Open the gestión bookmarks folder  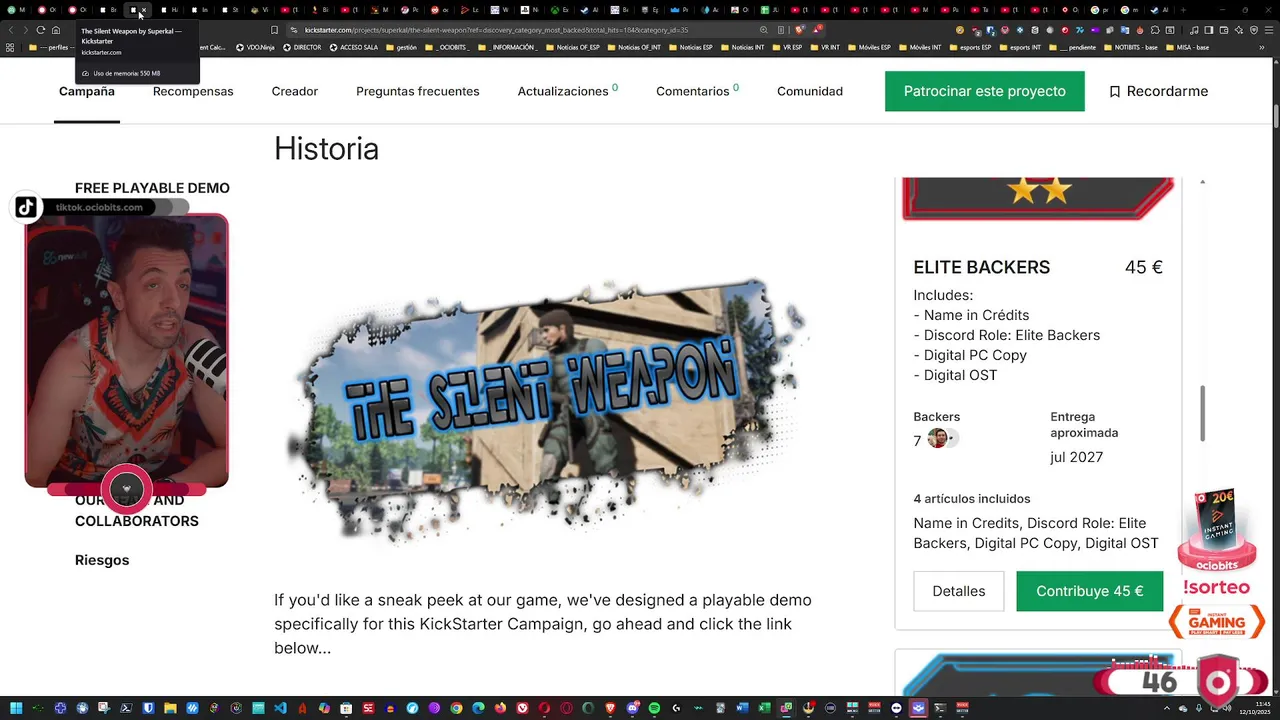click(x=401, y=47)
